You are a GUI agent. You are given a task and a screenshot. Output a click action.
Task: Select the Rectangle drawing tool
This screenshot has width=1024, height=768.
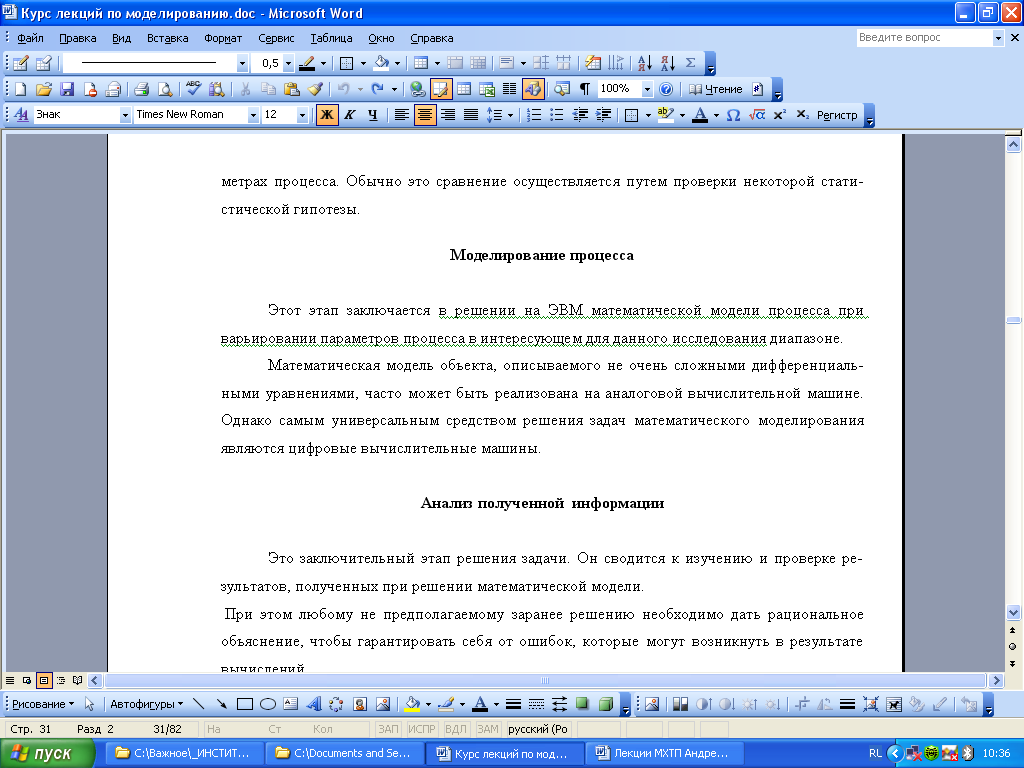pos(245,704)
